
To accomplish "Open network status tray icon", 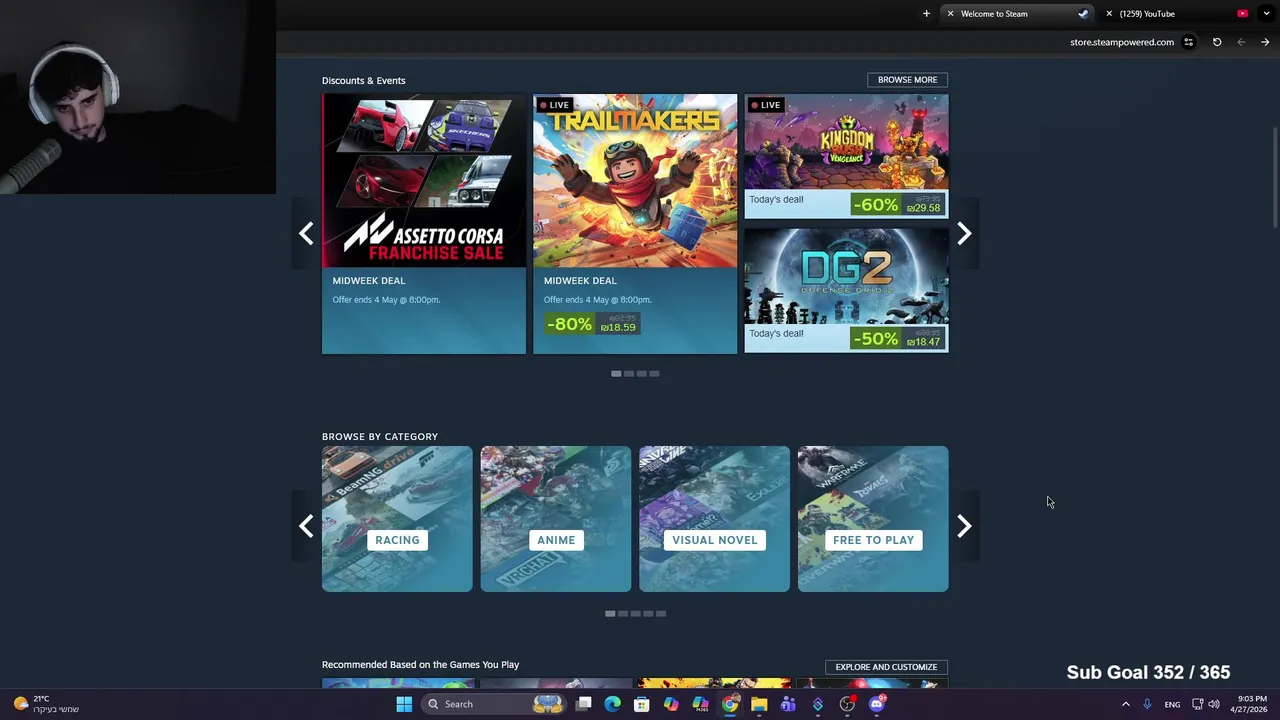I will (1198, 704).
